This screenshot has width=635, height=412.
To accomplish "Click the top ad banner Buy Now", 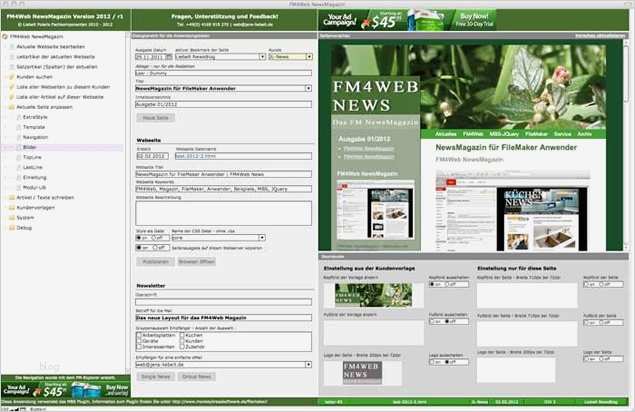I will pyautogui.click(x=474, y=19).
